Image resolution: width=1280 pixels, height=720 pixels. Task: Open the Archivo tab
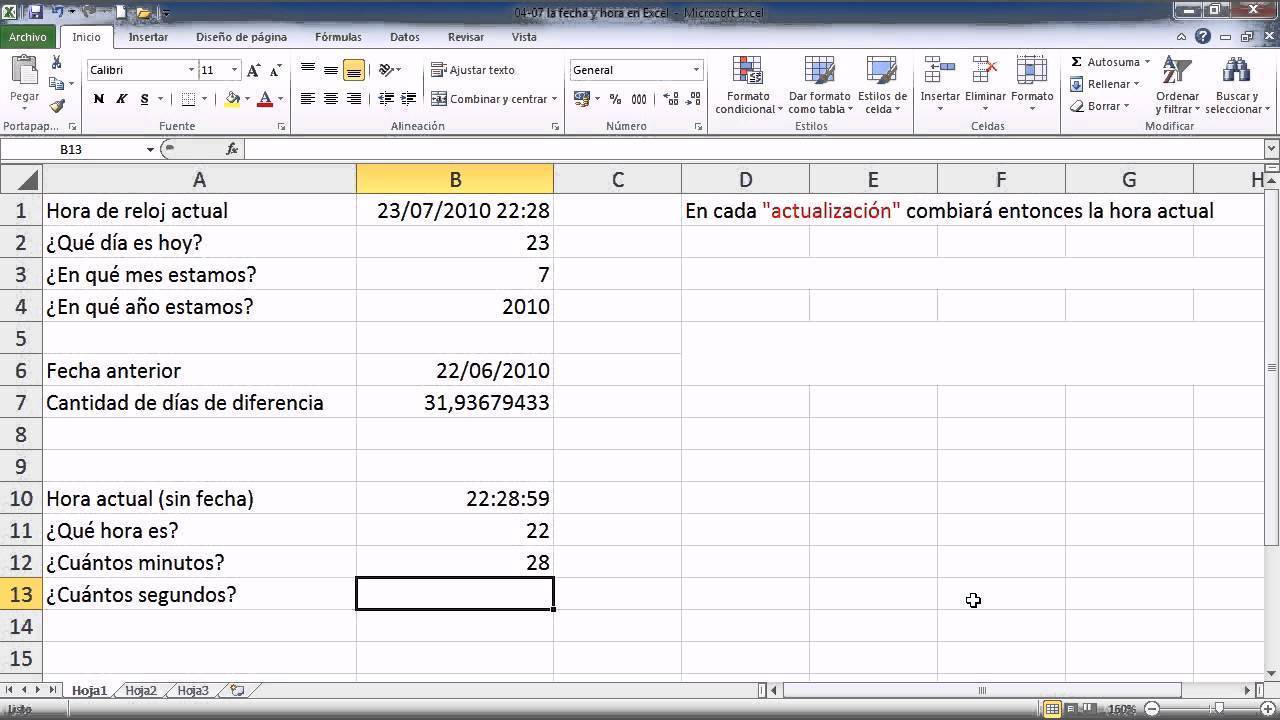coord(28,37)
